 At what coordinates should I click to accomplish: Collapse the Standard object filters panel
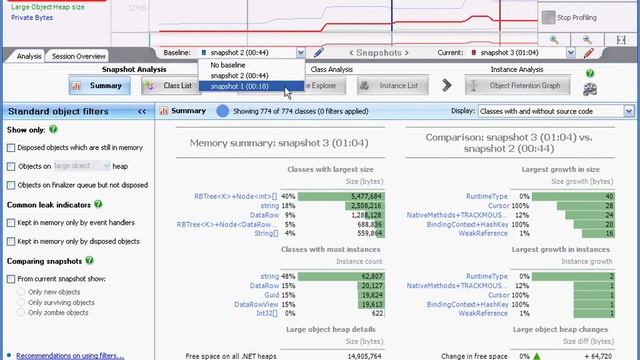(x=142, y=111)
